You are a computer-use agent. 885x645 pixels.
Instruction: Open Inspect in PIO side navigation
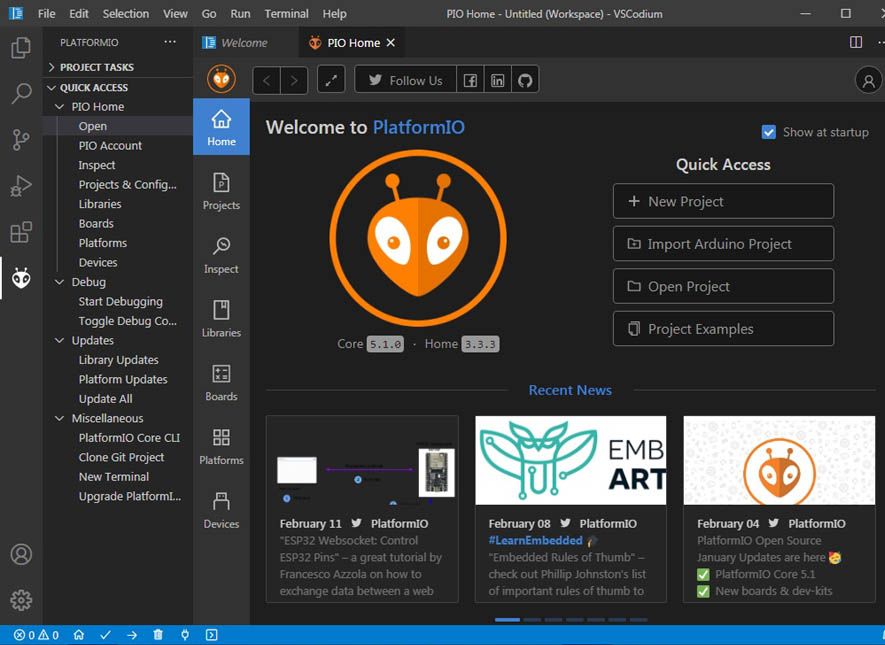click(x=221, y=255)
